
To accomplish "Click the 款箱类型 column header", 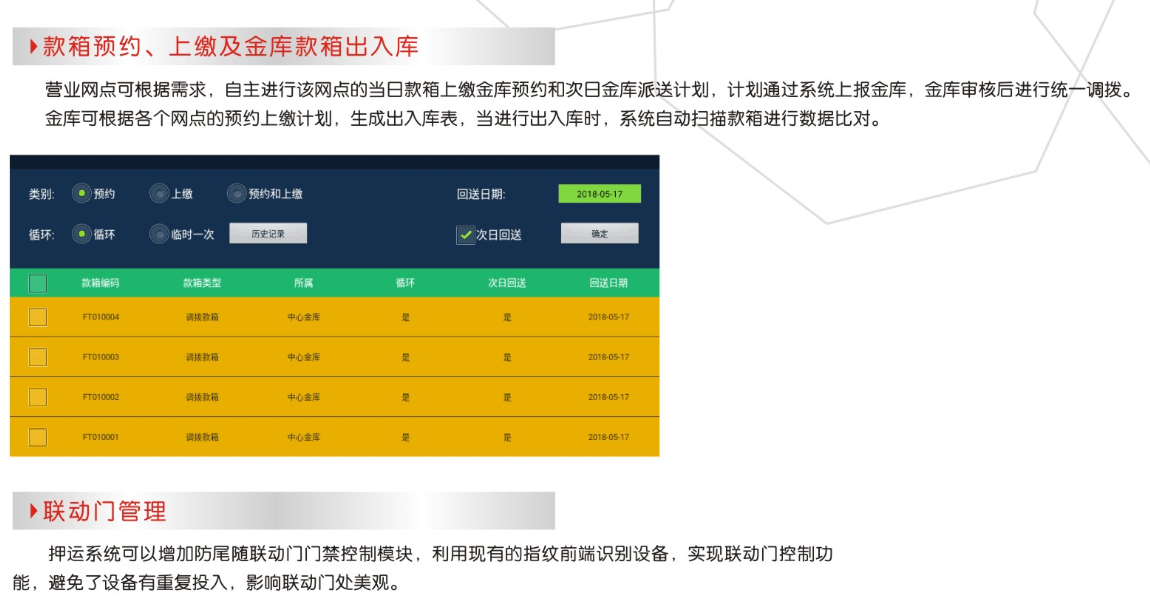I will tap(202, 283).
